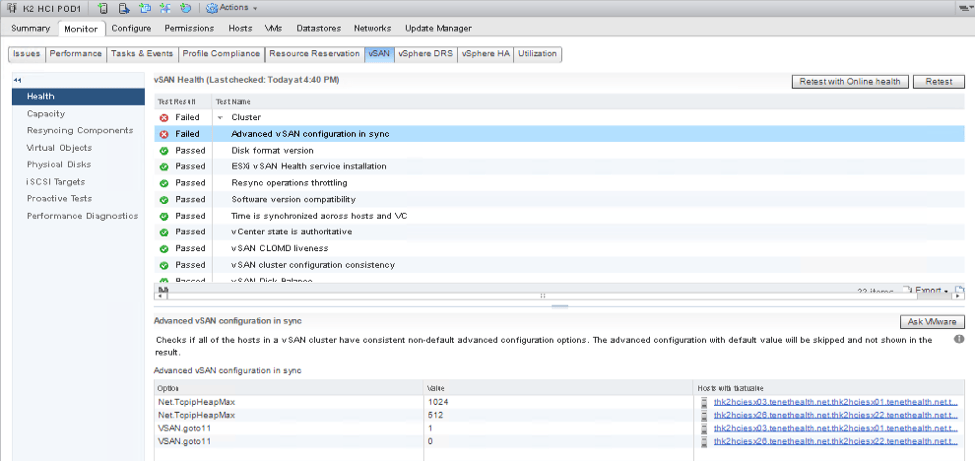Click the Ask VMware button
Image resolution: width=975 pixels, height=461 pixels.
point(932,322)
